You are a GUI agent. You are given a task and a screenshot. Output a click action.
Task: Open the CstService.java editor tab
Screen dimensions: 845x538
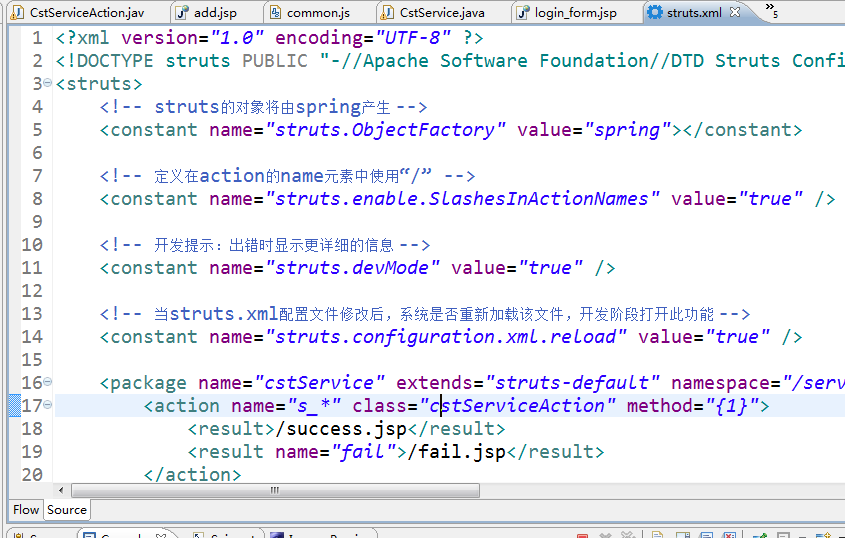click(x=434, y=12)
